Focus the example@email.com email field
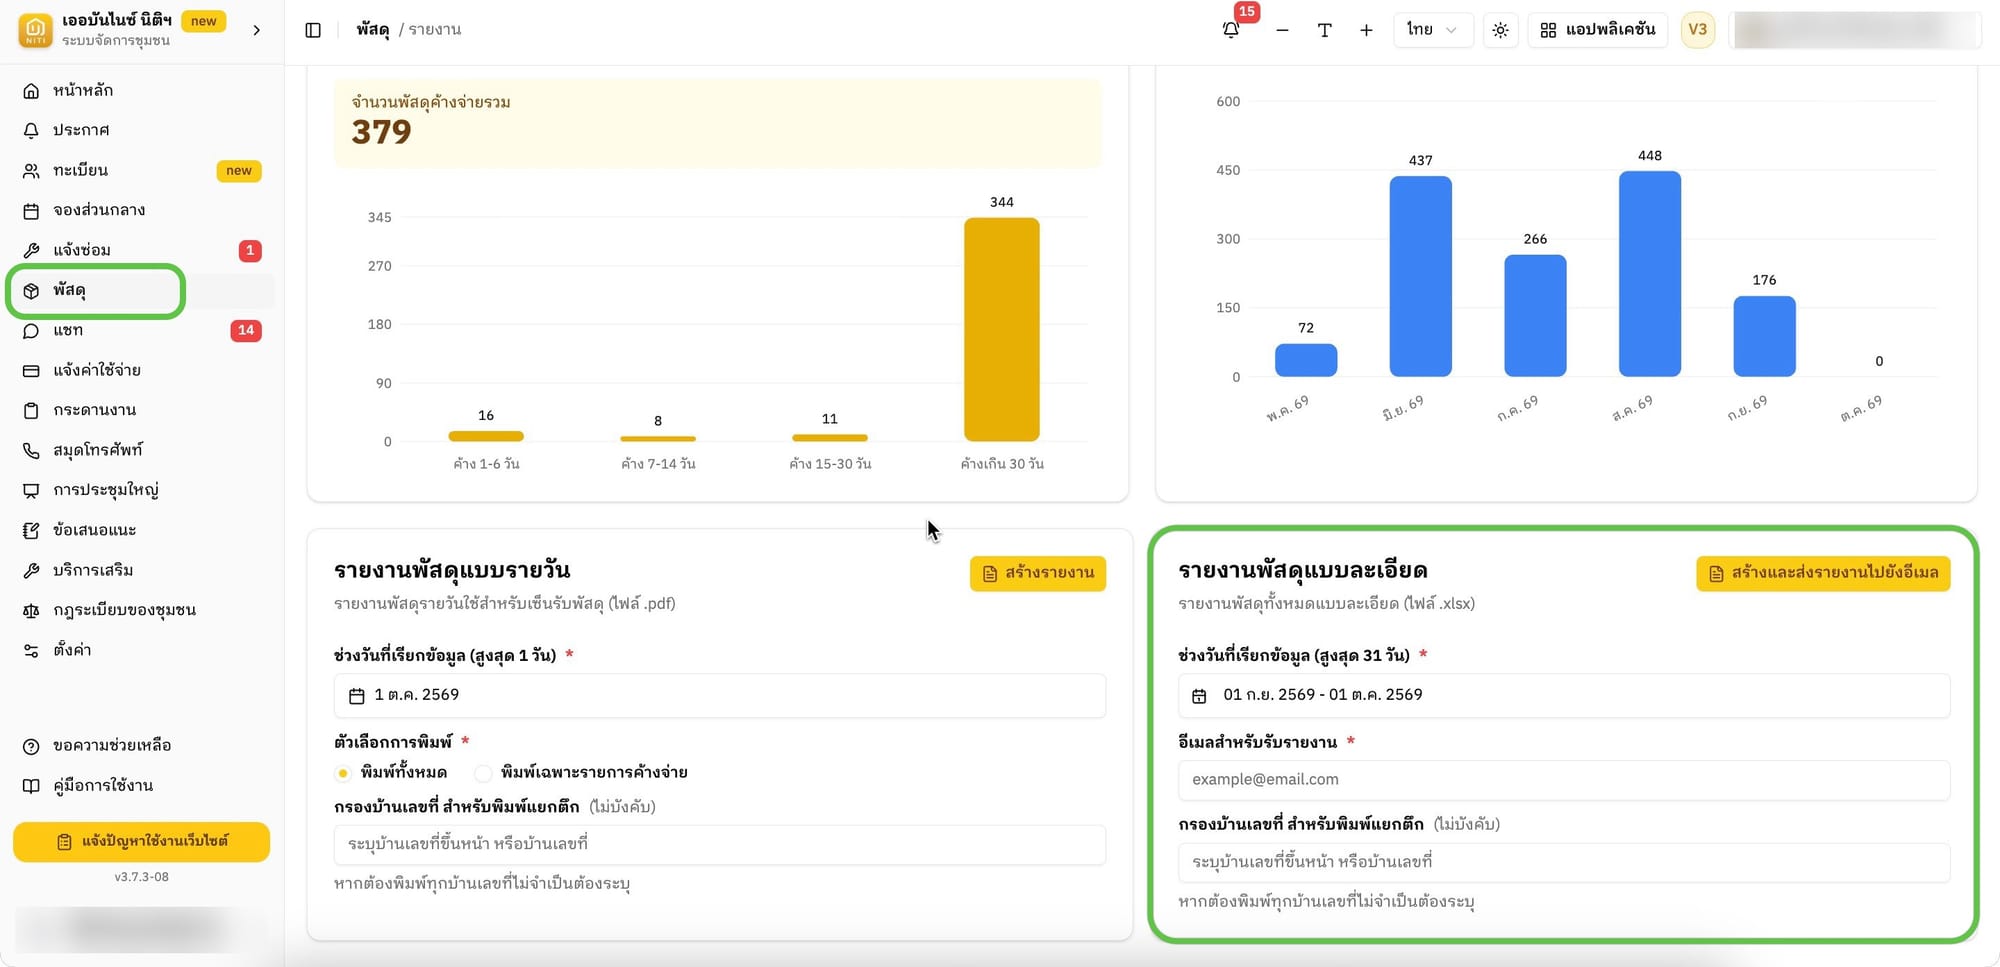 tap(1564, 780)
